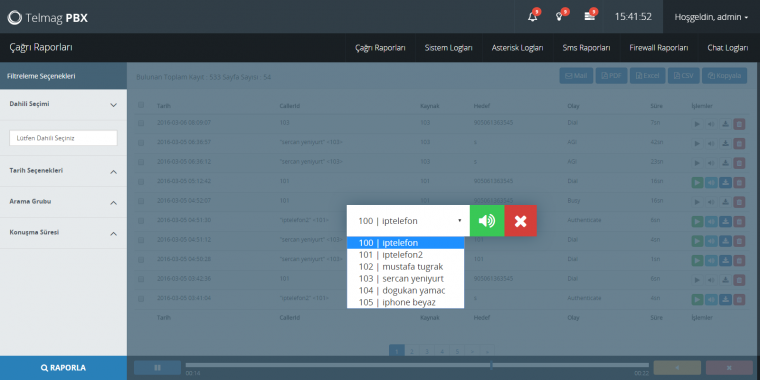Click the Lütfen Dahili Seçiniz field
Image resolution: width=760 pixels, height=380 pixels.
(x=63, y=138)
